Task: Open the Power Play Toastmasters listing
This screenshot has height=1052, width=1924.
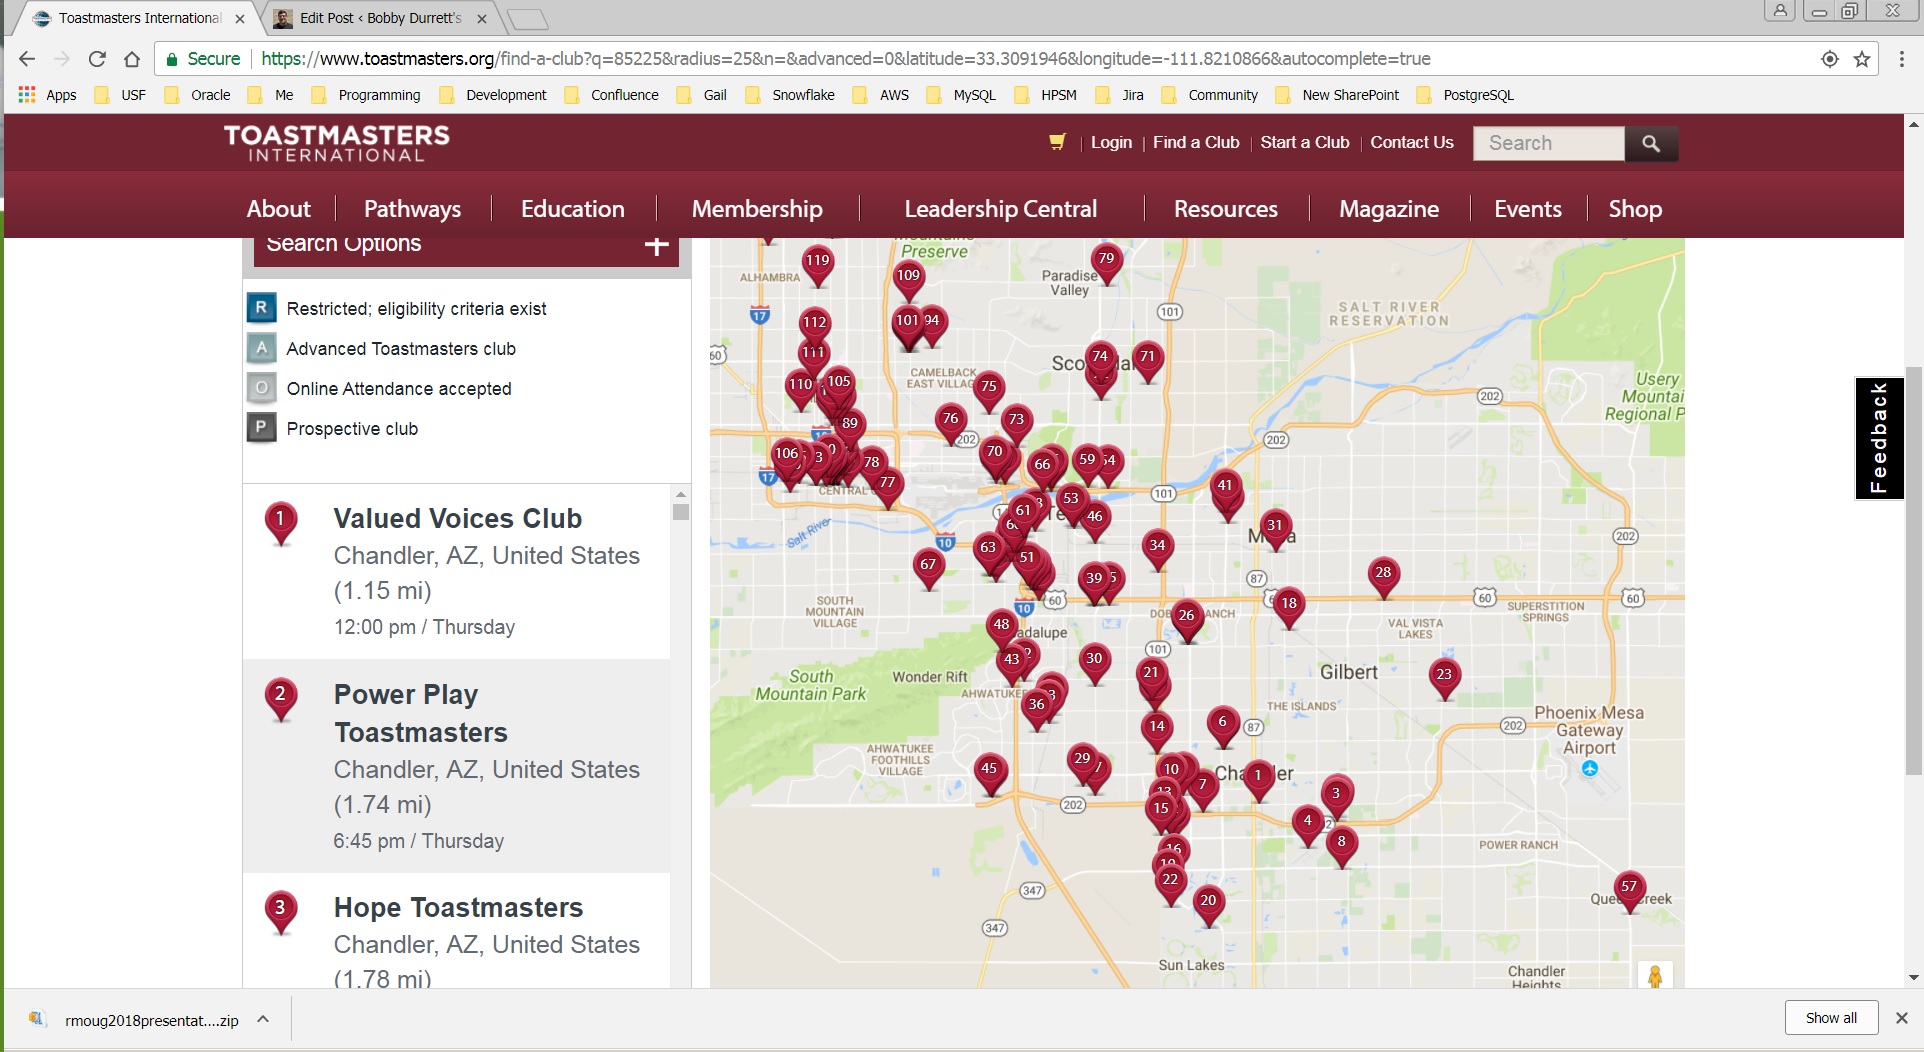Action: pyautogui.click(x=421, y=713)
